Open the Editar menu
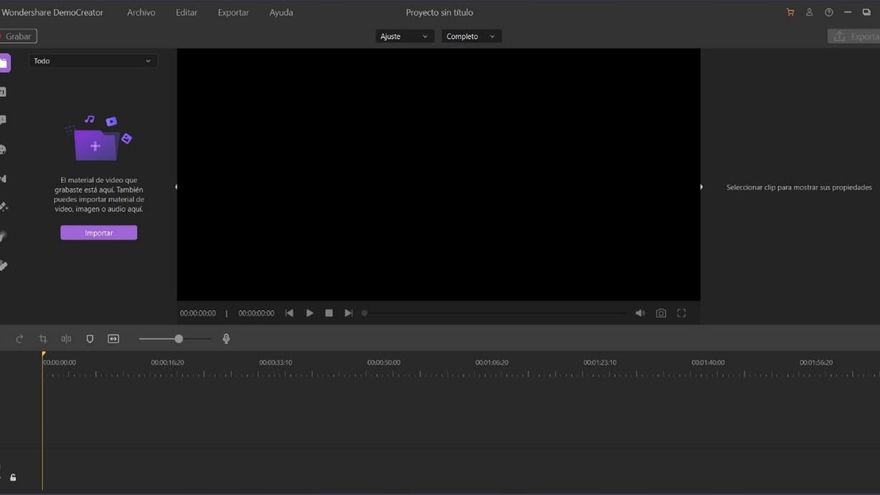The width and height of the screenshot is (880, 495). click(x=186, y=12)
